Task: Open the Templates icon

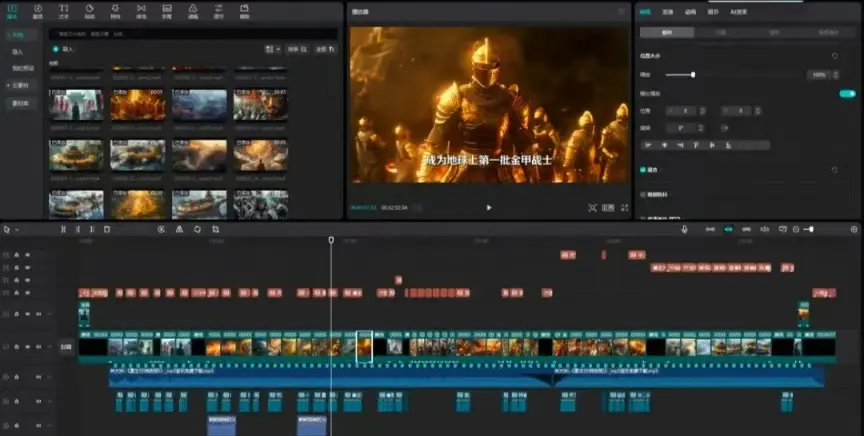Action: [245, 11]
